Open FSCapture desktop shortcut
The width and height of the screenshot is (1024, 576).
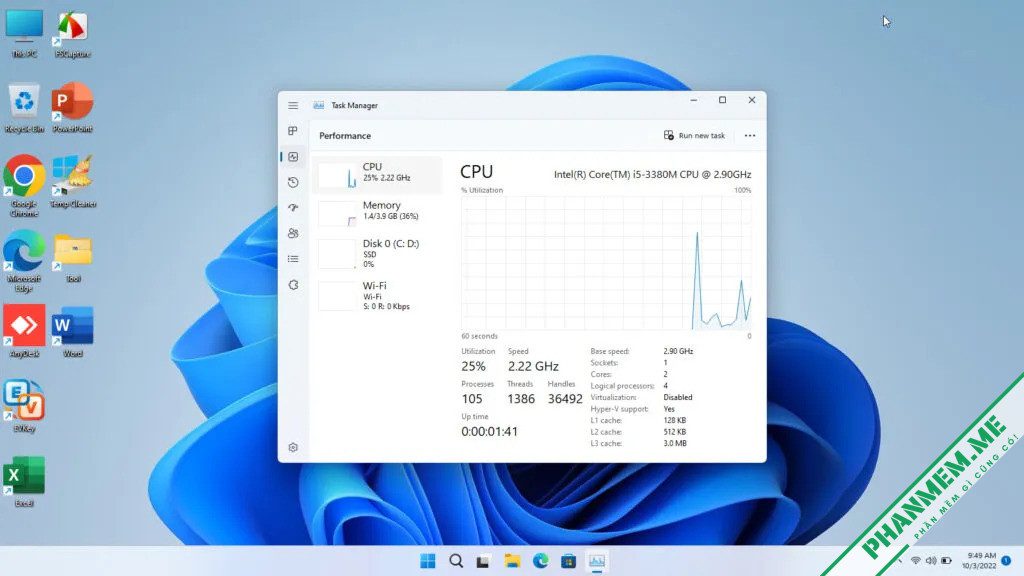[x=72, y=34]
